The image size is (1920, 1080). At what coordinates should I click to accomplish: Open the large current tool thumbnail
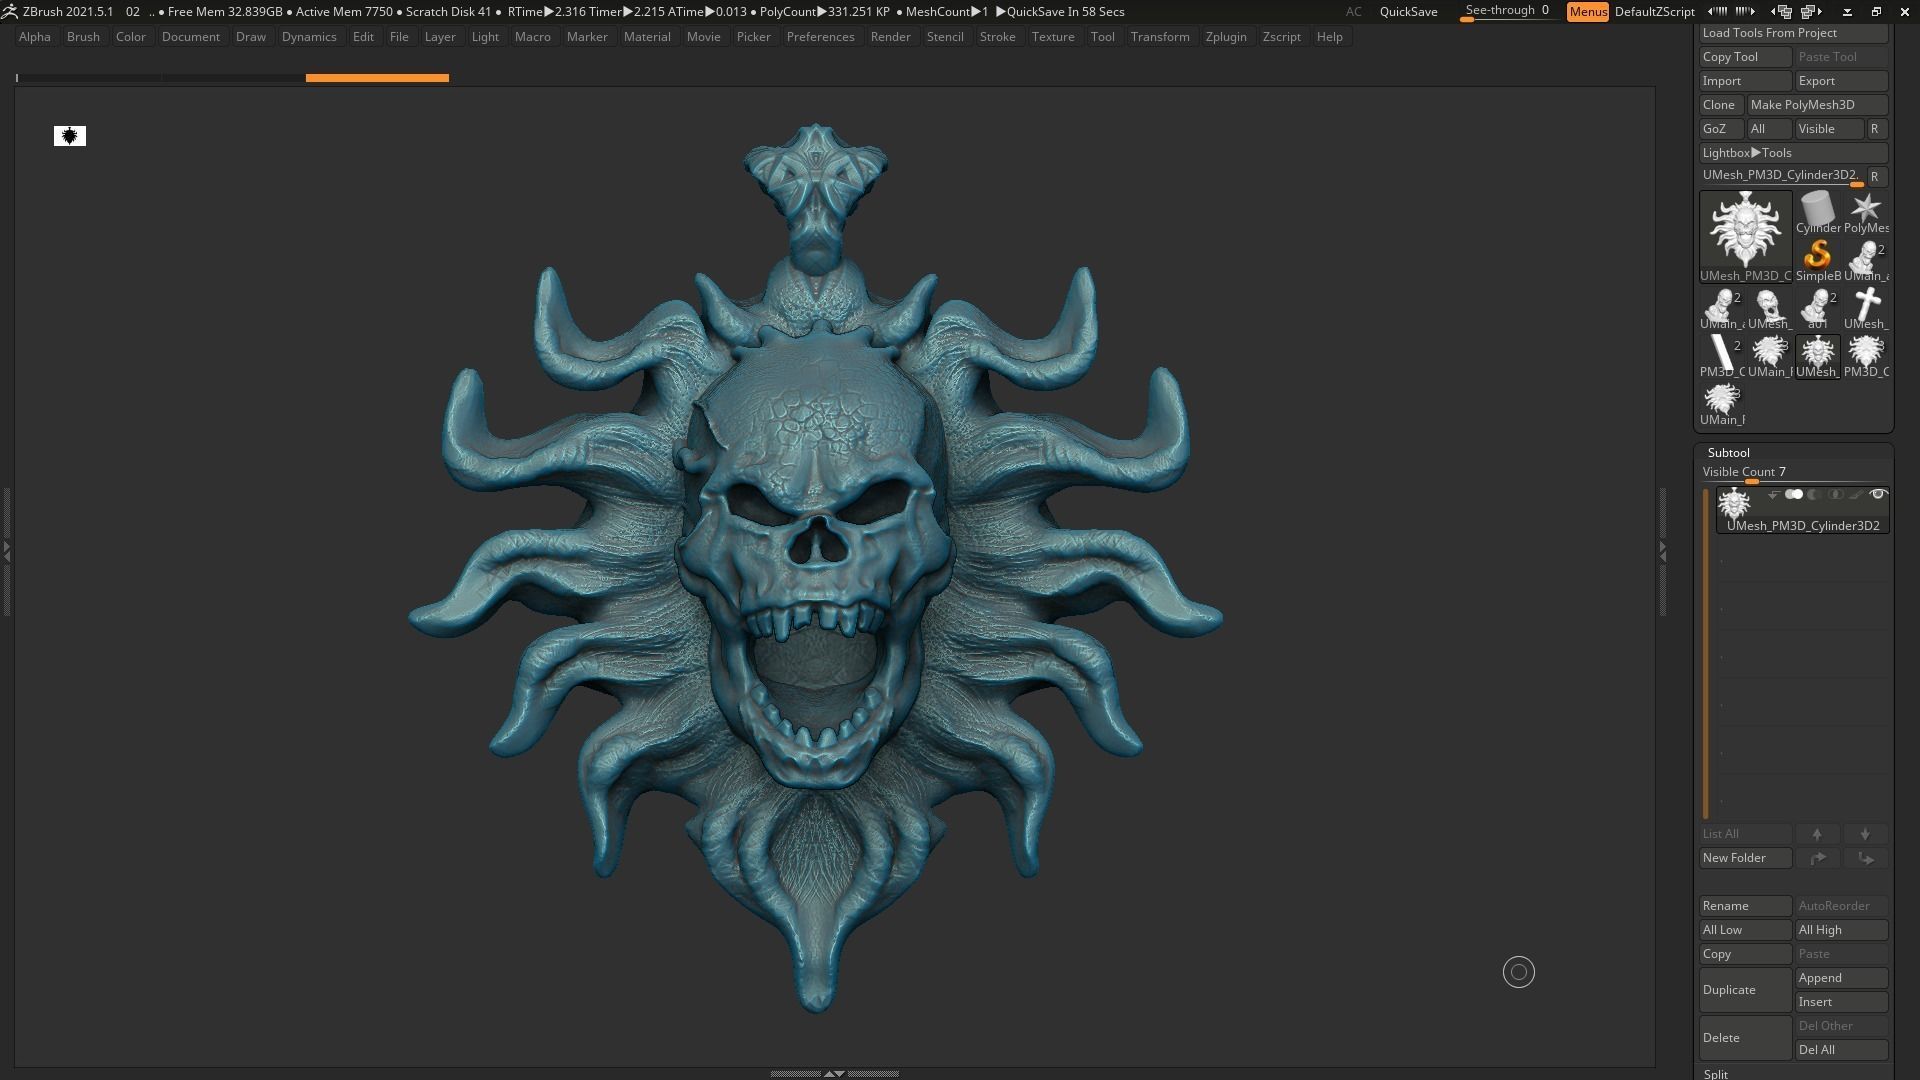[1746, 237]
